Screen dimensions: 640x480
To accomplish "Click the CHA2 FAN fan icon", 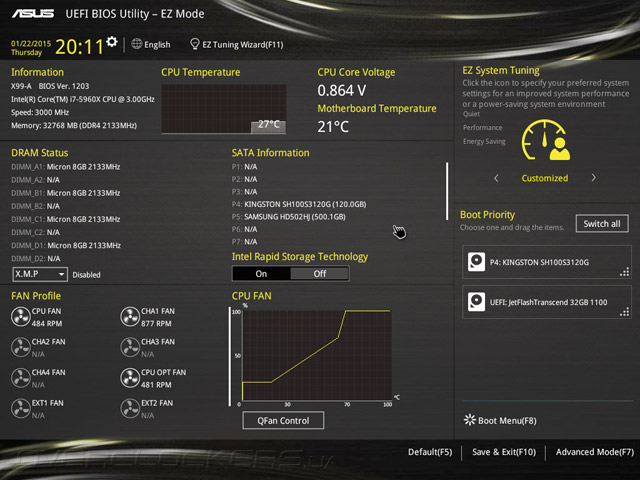I will click(20, 347).
